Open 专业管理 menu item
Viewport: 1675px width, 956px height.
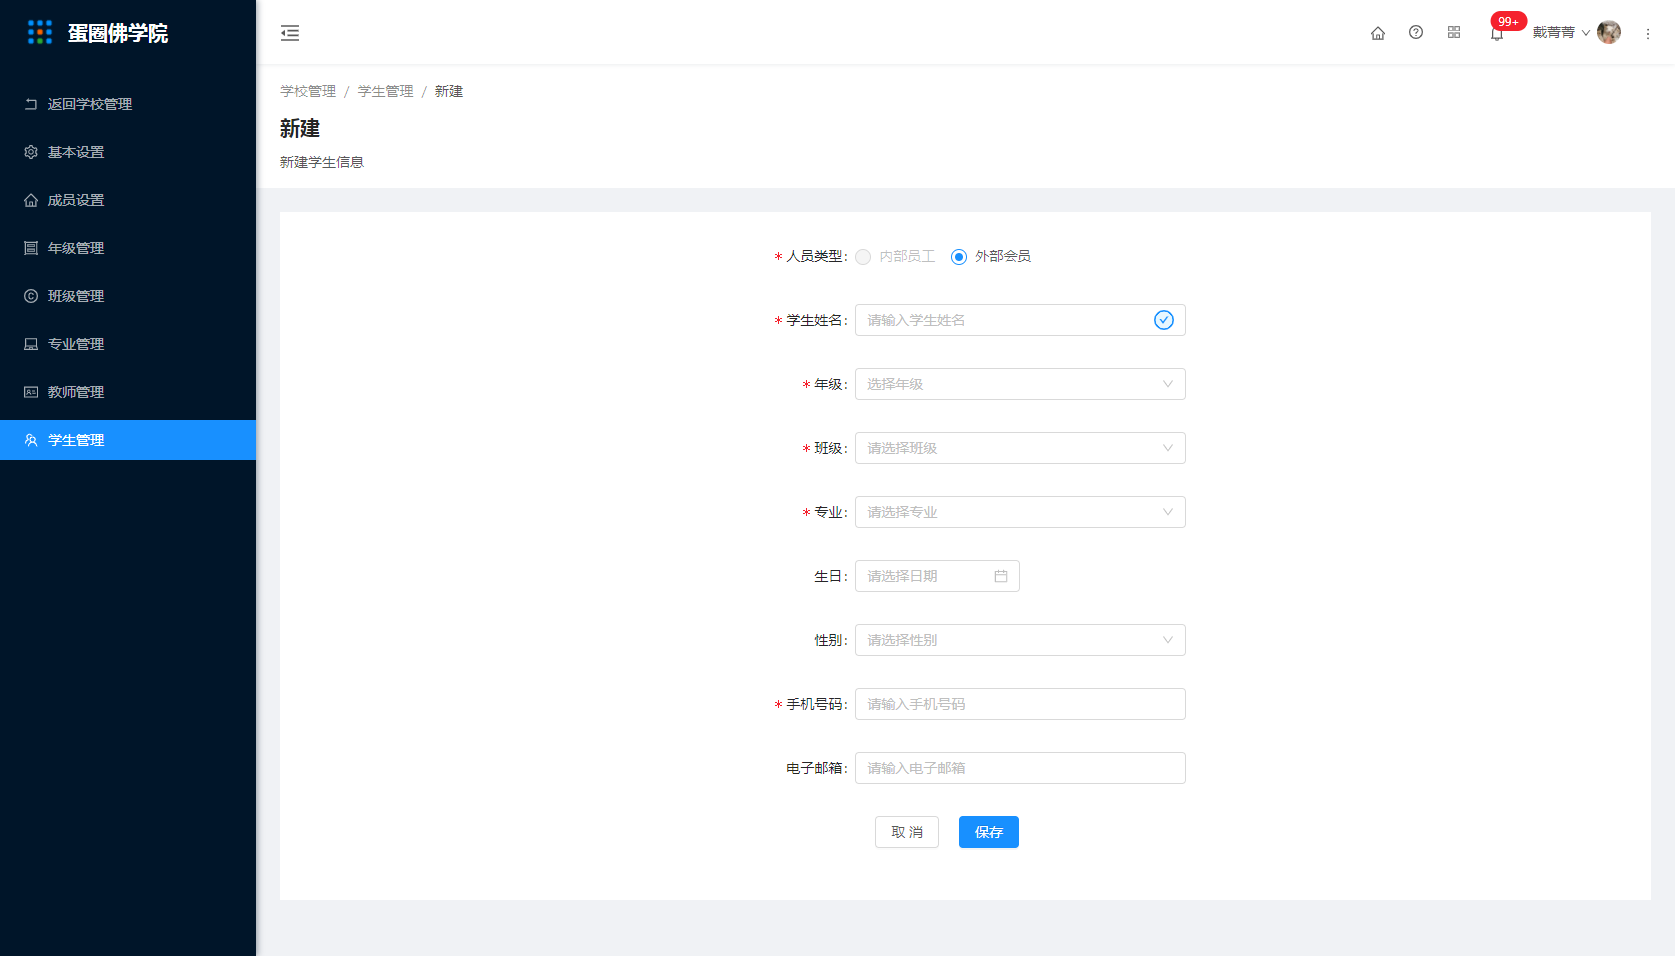[x=128, y=344]
